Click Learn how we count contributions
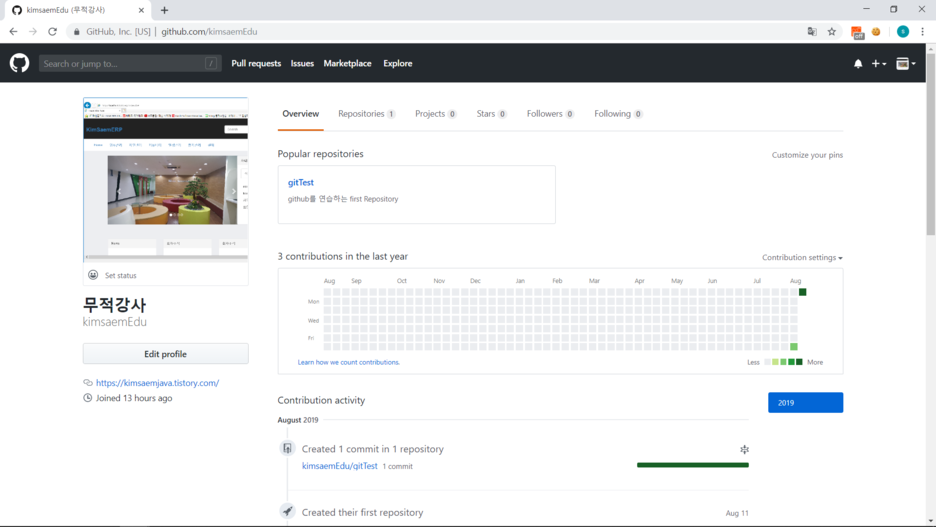Image resolution: width=936 pixels, height=527 pixels. click(x=349, y=362)
